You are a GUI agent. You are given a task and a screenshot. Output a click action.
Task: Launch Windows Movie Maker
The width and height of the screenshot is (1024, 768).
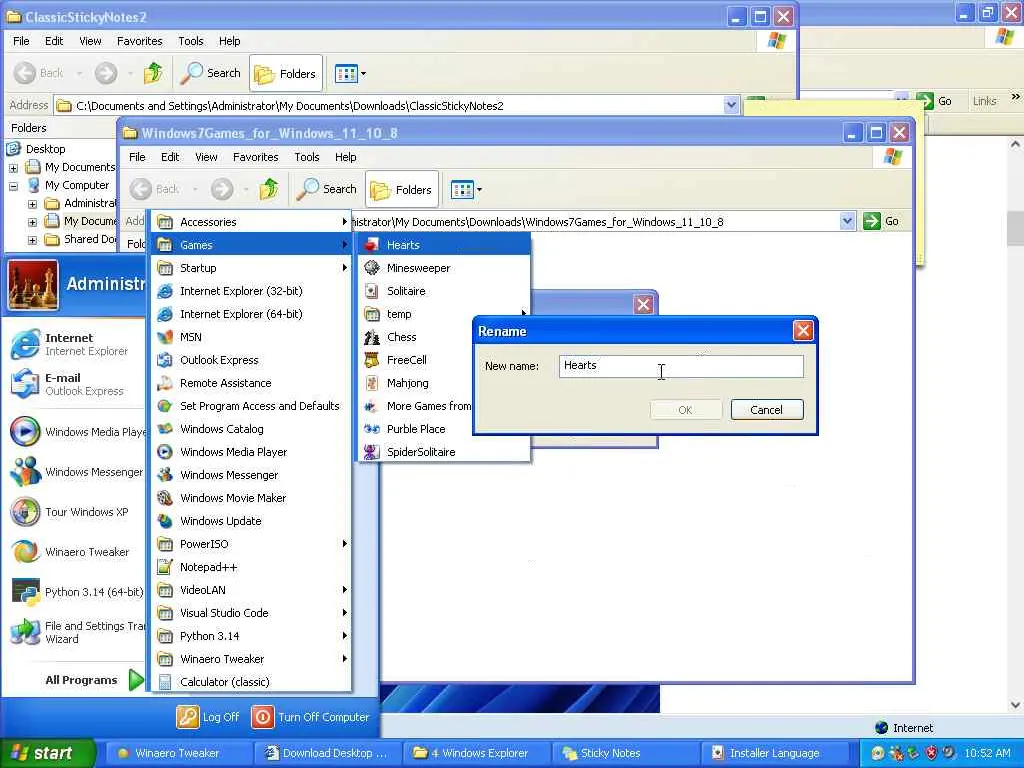tap(252, 498)
